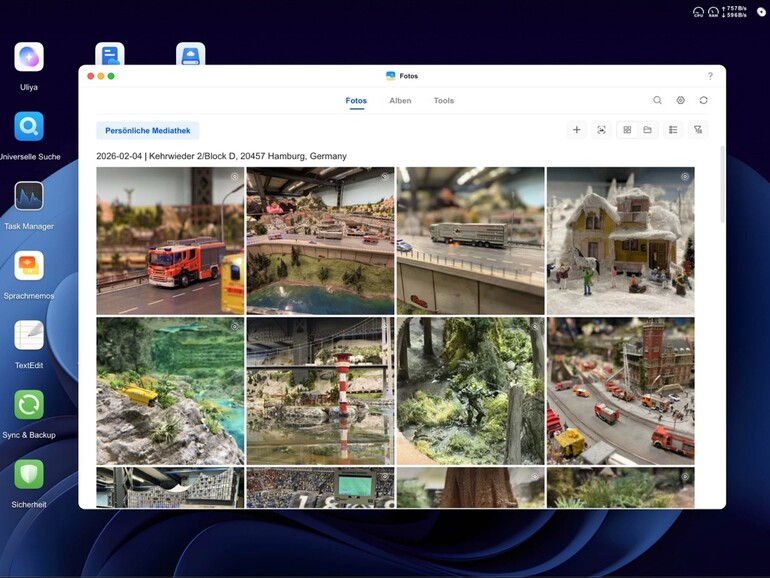The height and width of the screenshot is (578, 770).
Task: Click the RAM gauge in status bar
Action: [714, 12]
